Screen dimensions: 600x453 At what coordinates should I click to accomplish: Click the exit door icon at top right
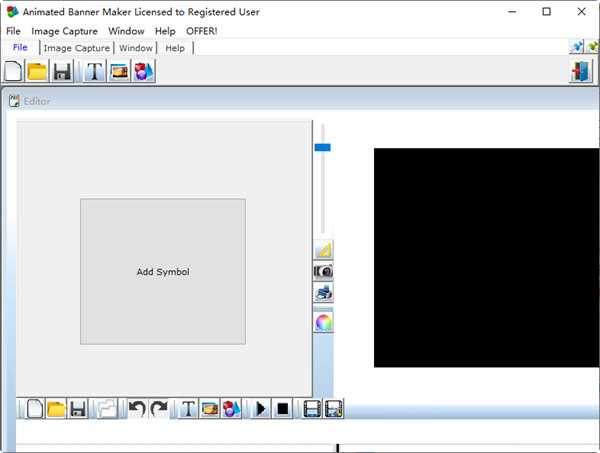point(581,71)
